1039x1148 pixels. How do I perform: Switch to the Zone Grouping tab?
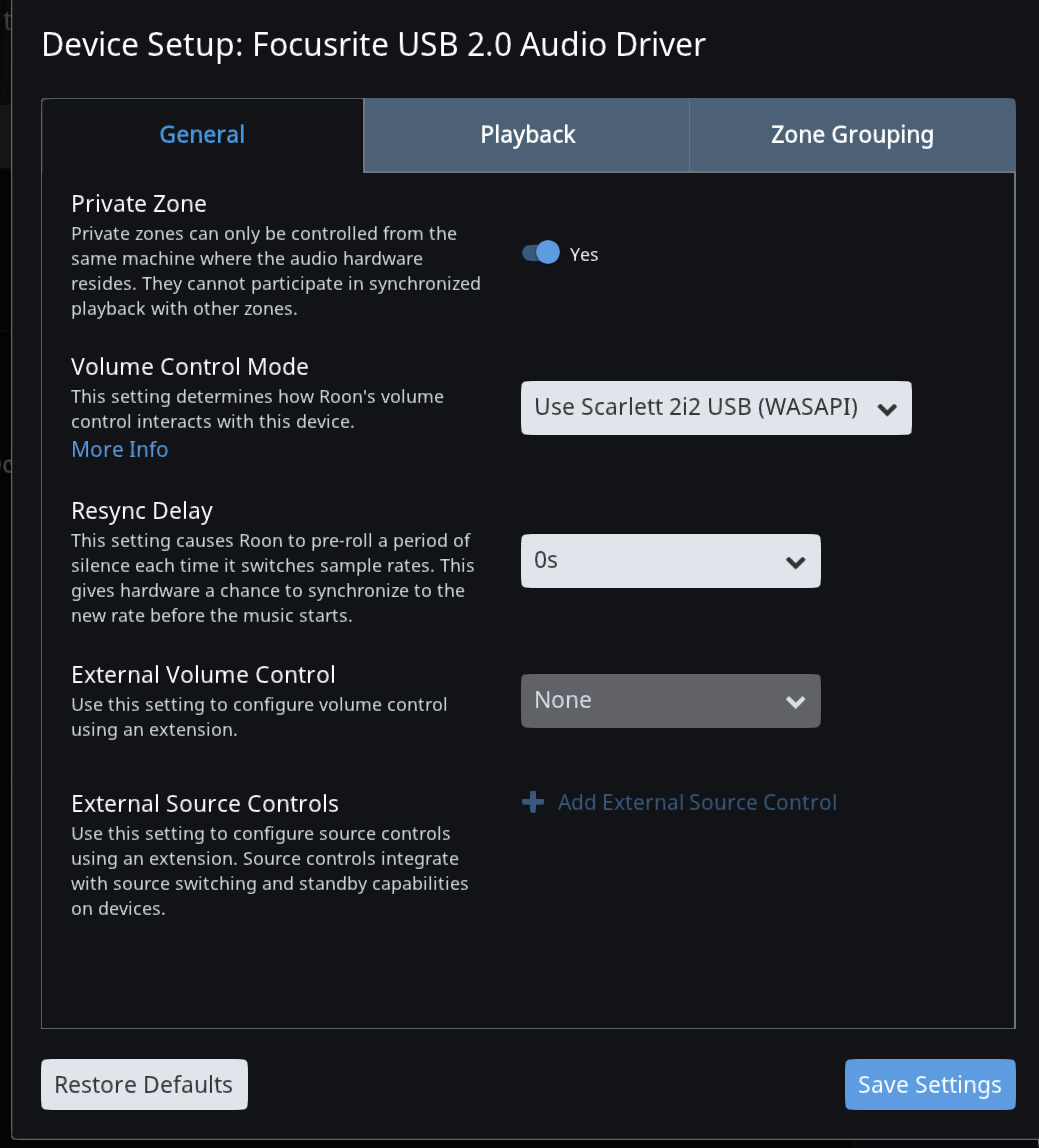pyautogui.click(x=852, y=135)
